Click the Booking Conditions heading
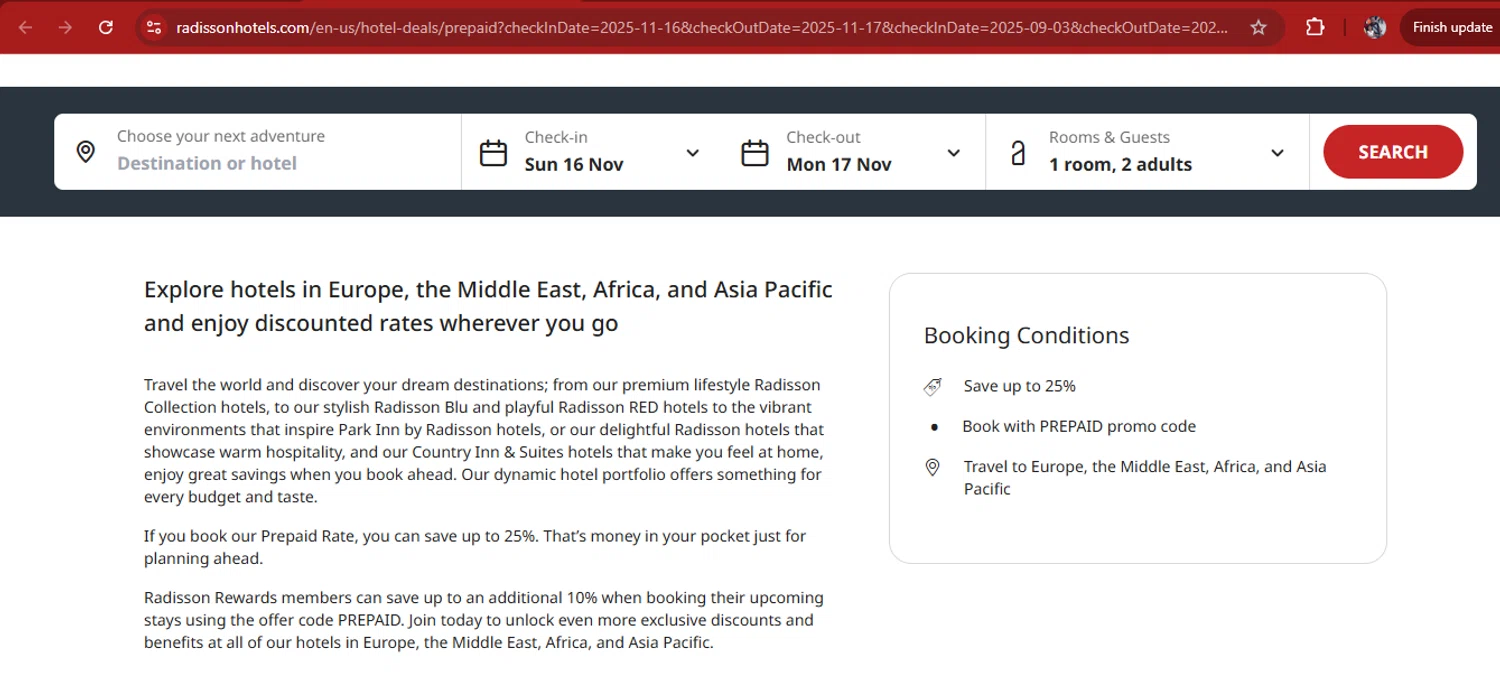1500x678 pixels. [x=1026, y=336]
